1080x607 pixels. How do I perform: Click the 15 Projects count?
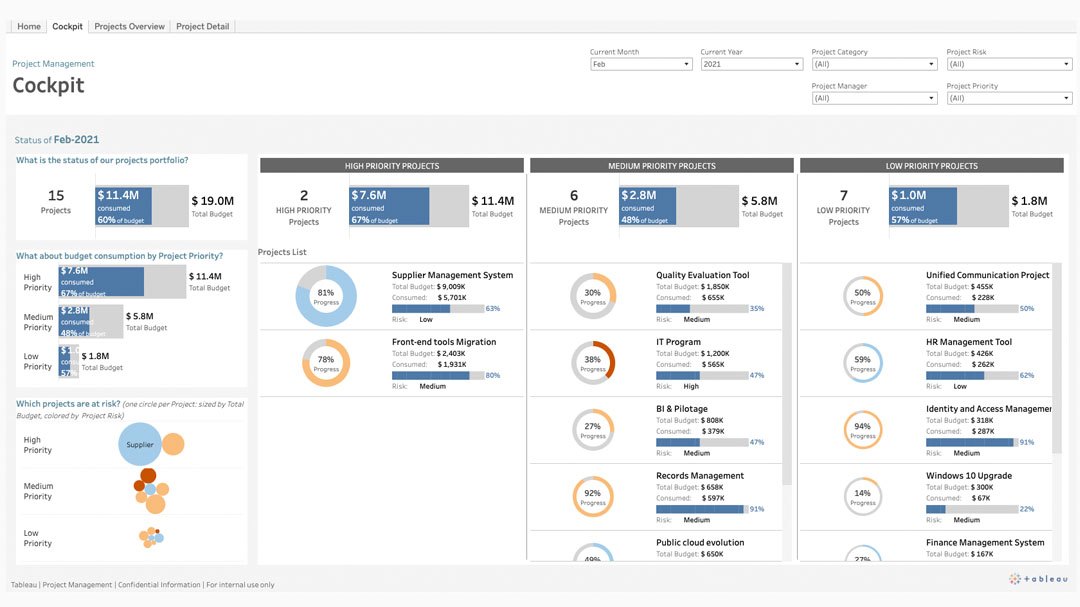click(56, 201)
